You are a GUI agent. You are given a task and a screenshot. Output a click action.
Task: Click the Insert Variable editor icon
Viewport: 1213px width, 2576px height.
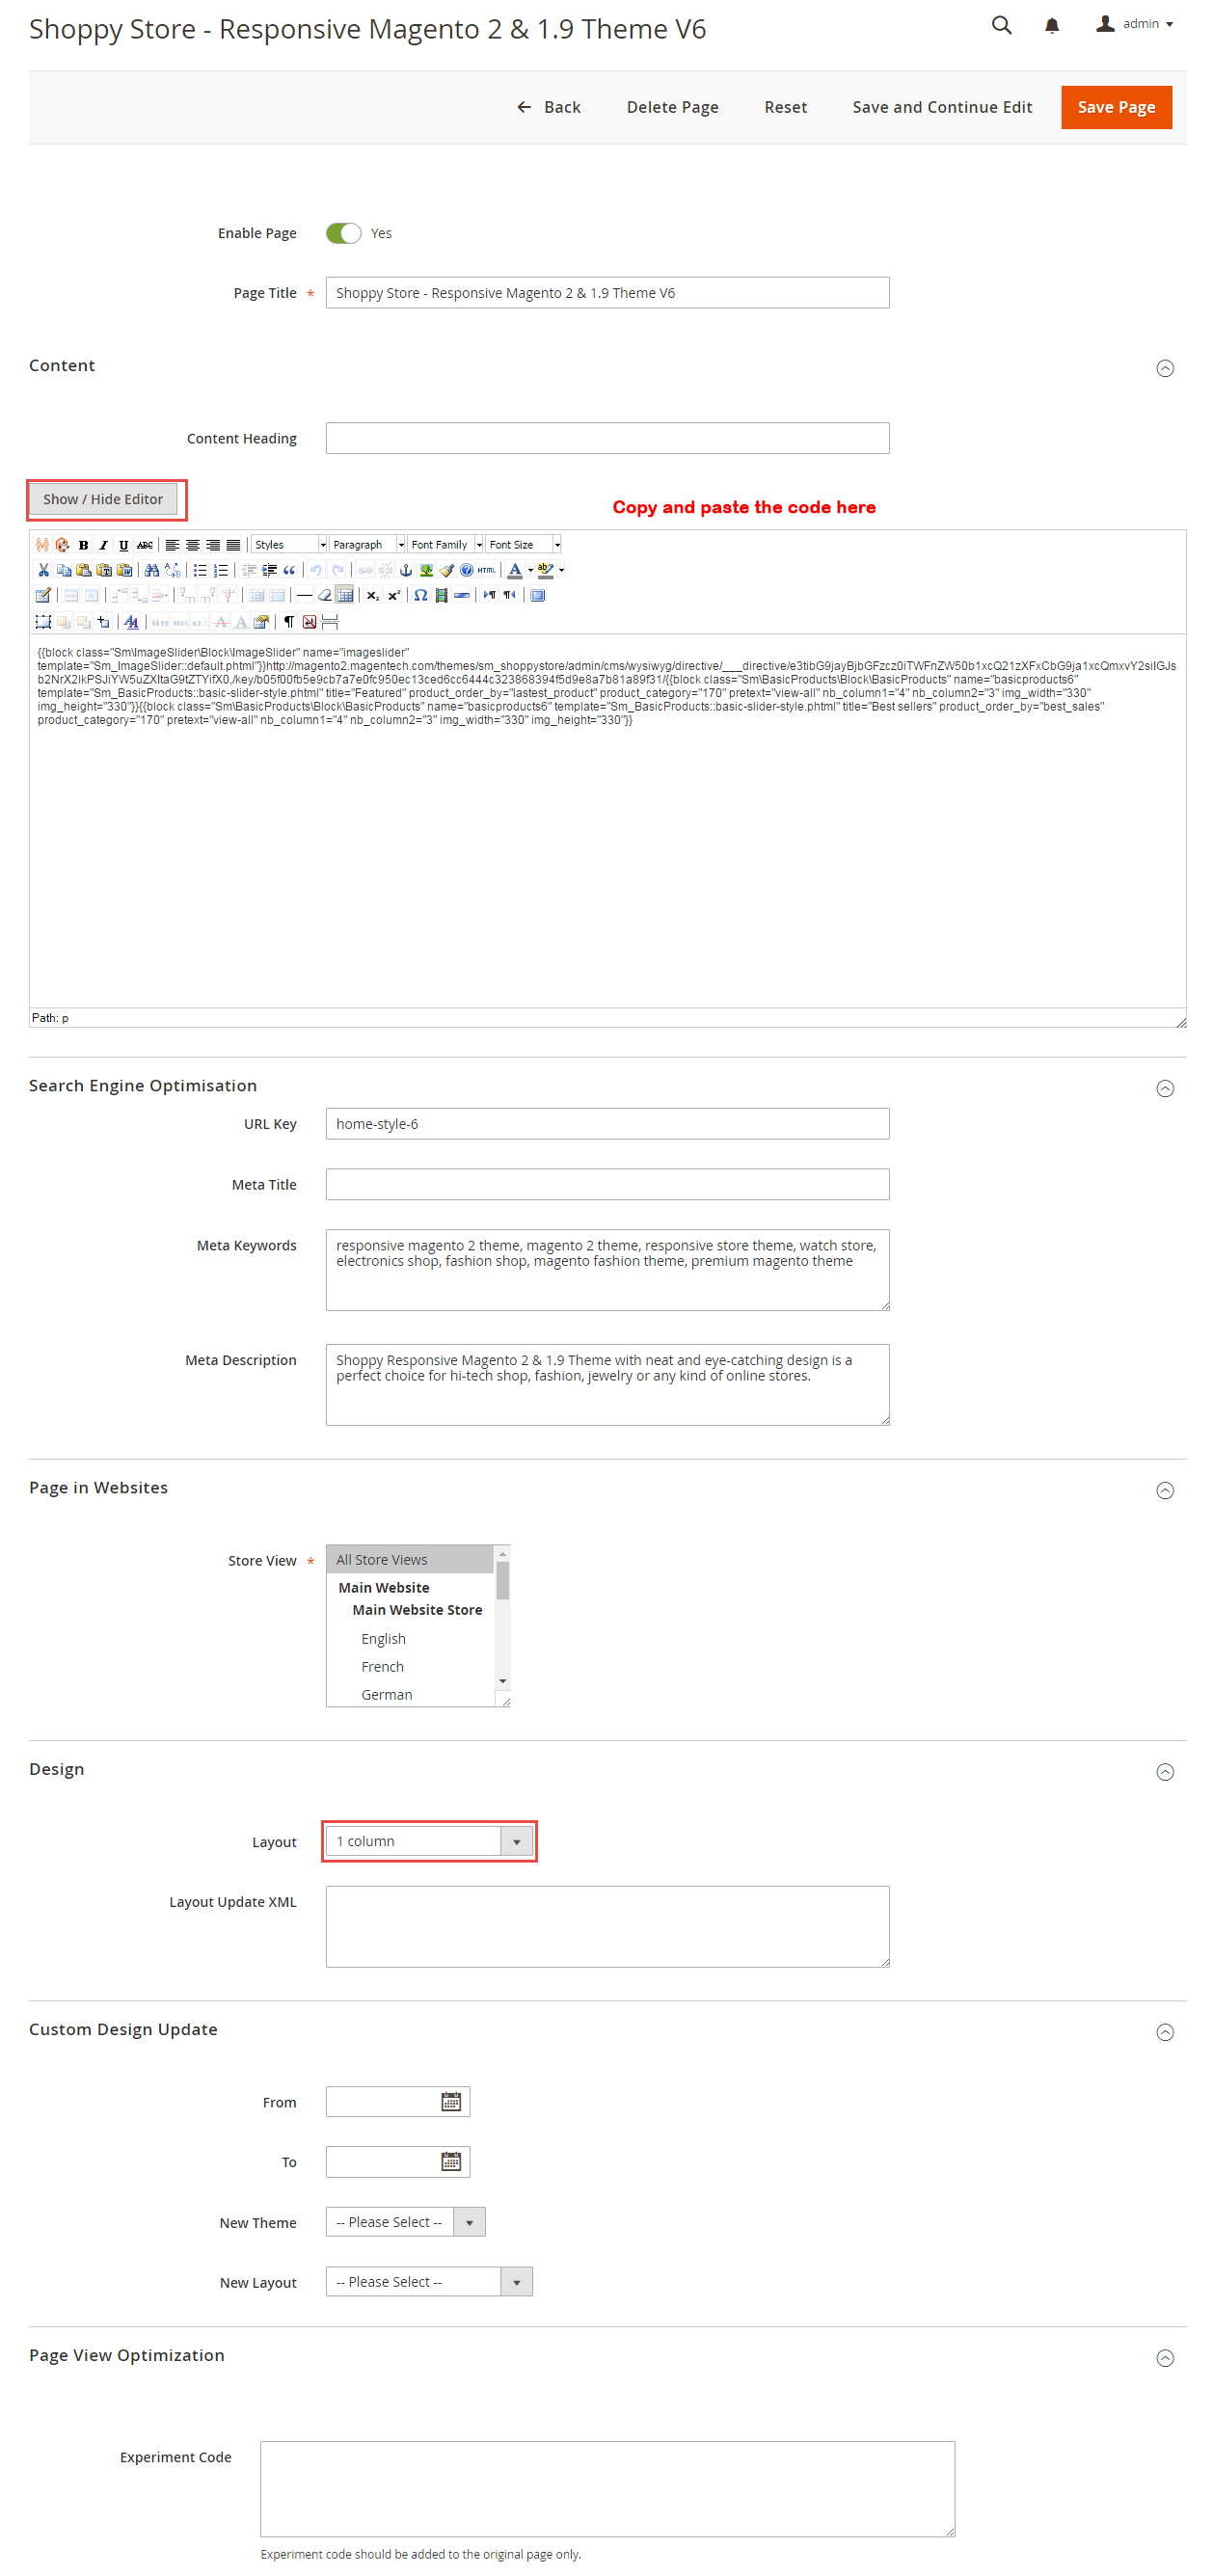pos(42,545)
